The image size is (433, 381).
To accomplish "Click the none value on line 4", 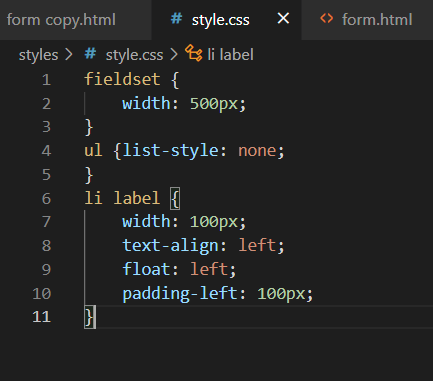I will tap(257, 151).
